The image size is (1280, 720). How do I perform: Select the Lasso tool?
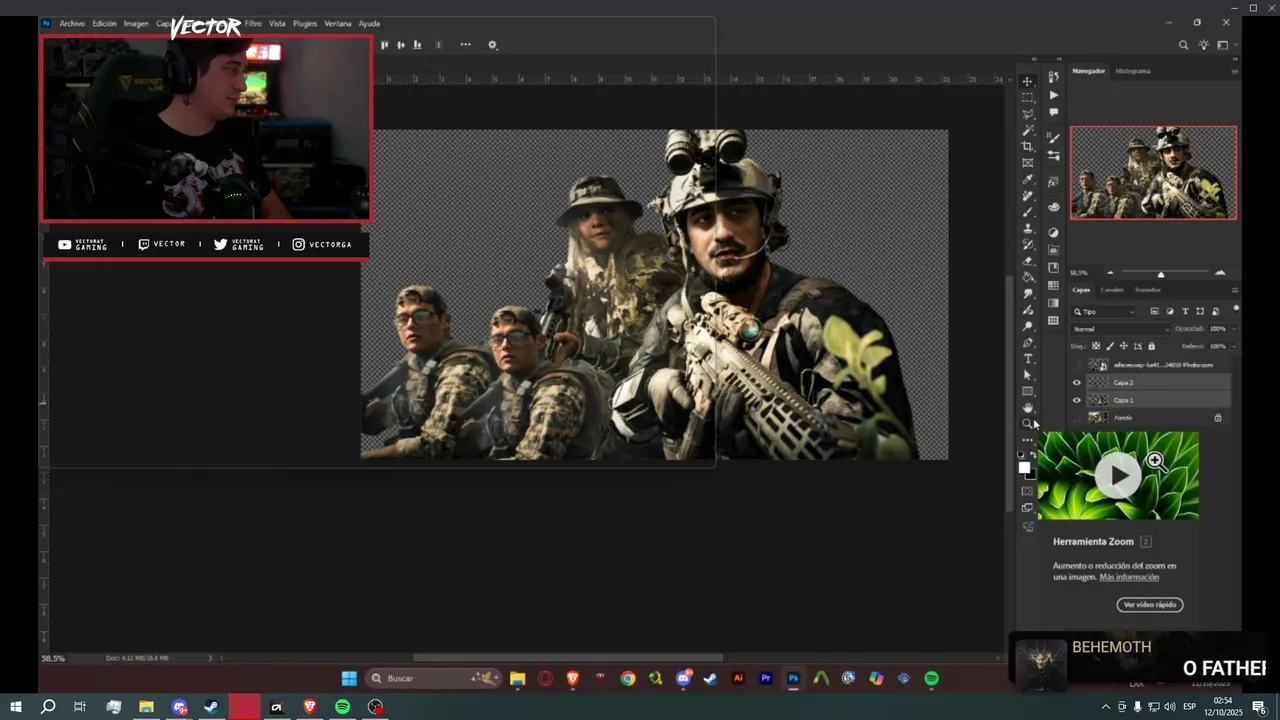click(x=1028, y=114)
